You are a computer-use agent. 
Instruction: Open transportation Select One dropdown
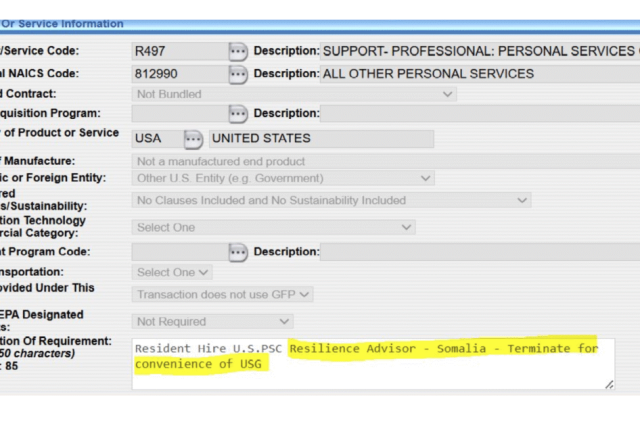tap(172, 272)
